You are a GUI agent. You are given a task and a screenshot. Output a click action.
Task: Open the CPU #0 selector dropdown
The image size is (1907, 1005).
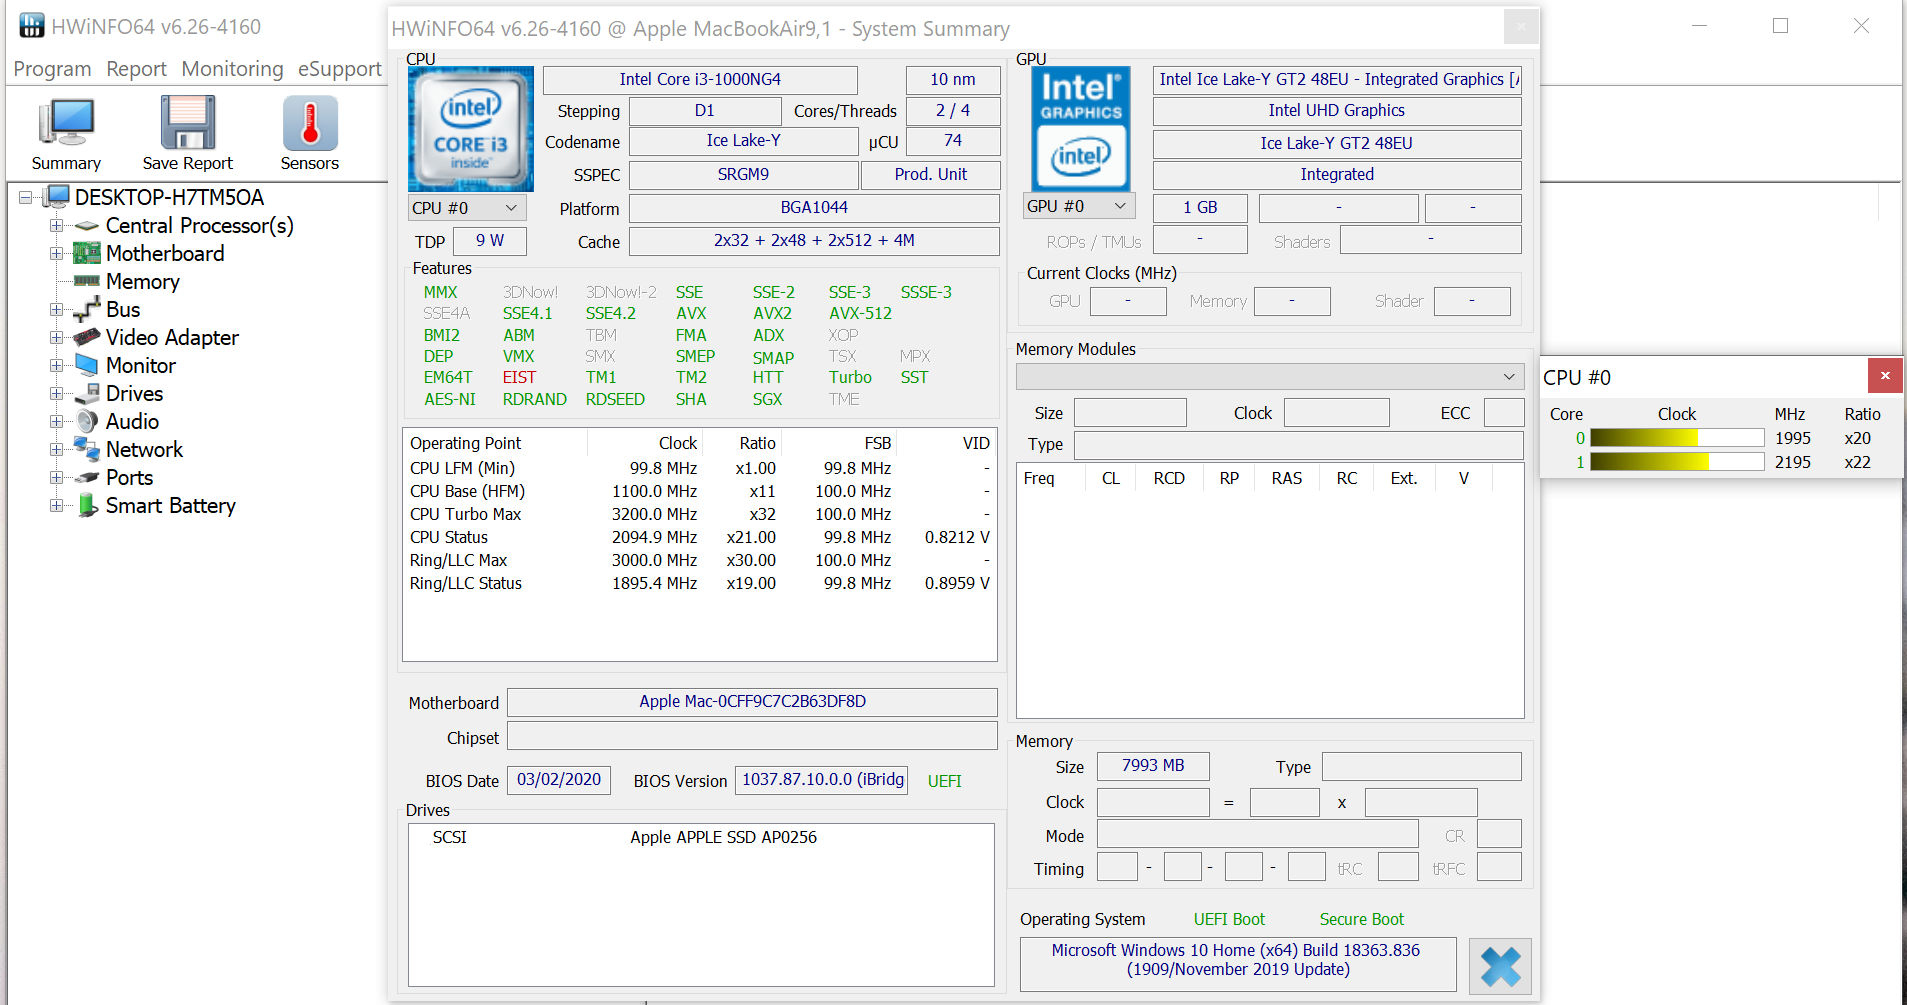click(467, 208)
